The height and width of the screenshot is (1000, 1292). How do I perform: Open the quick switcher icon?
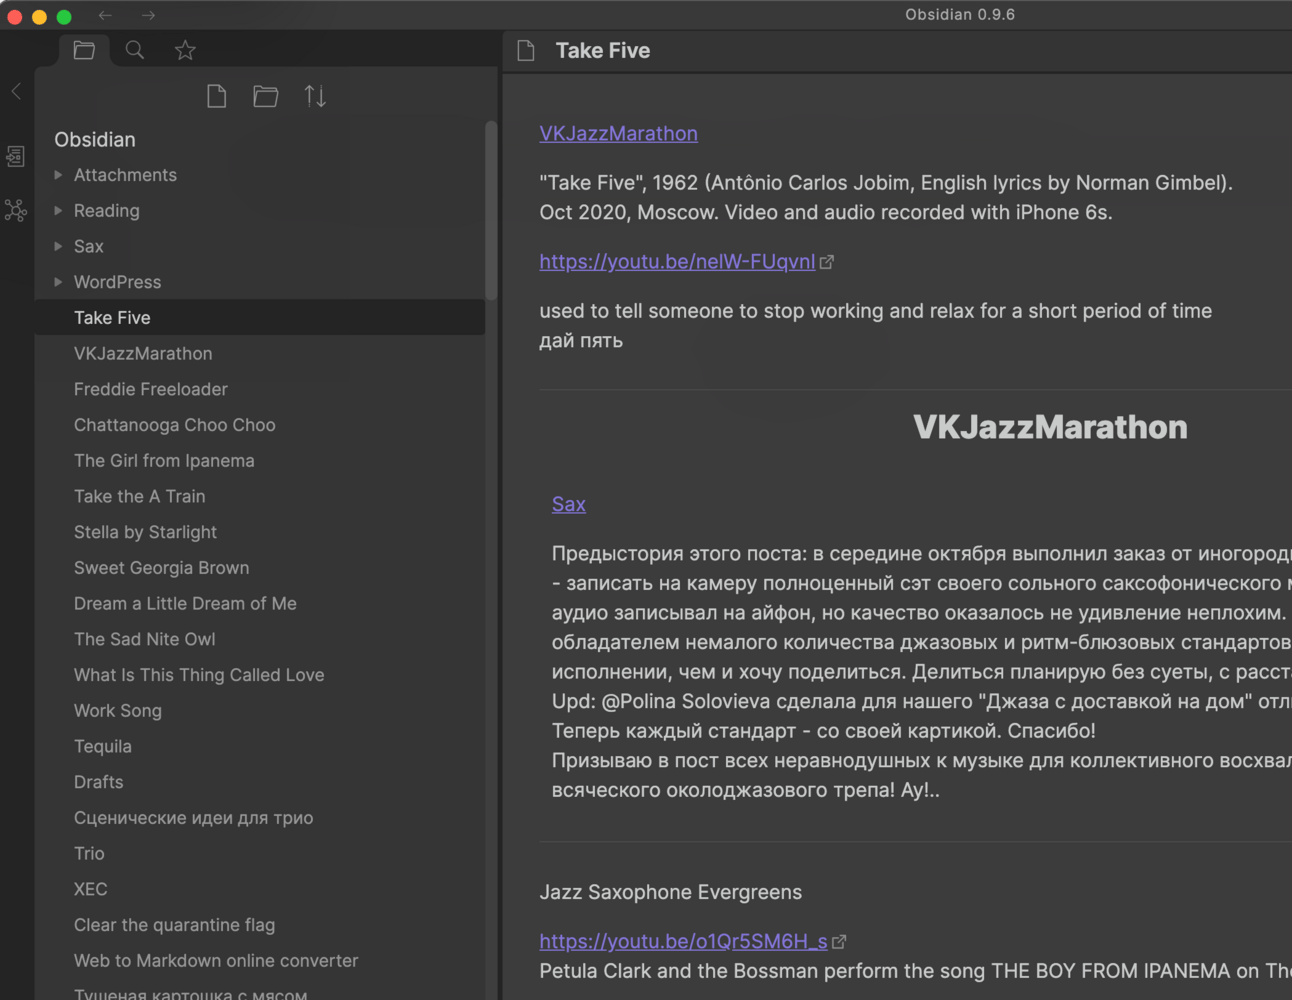tap(15, 156)
